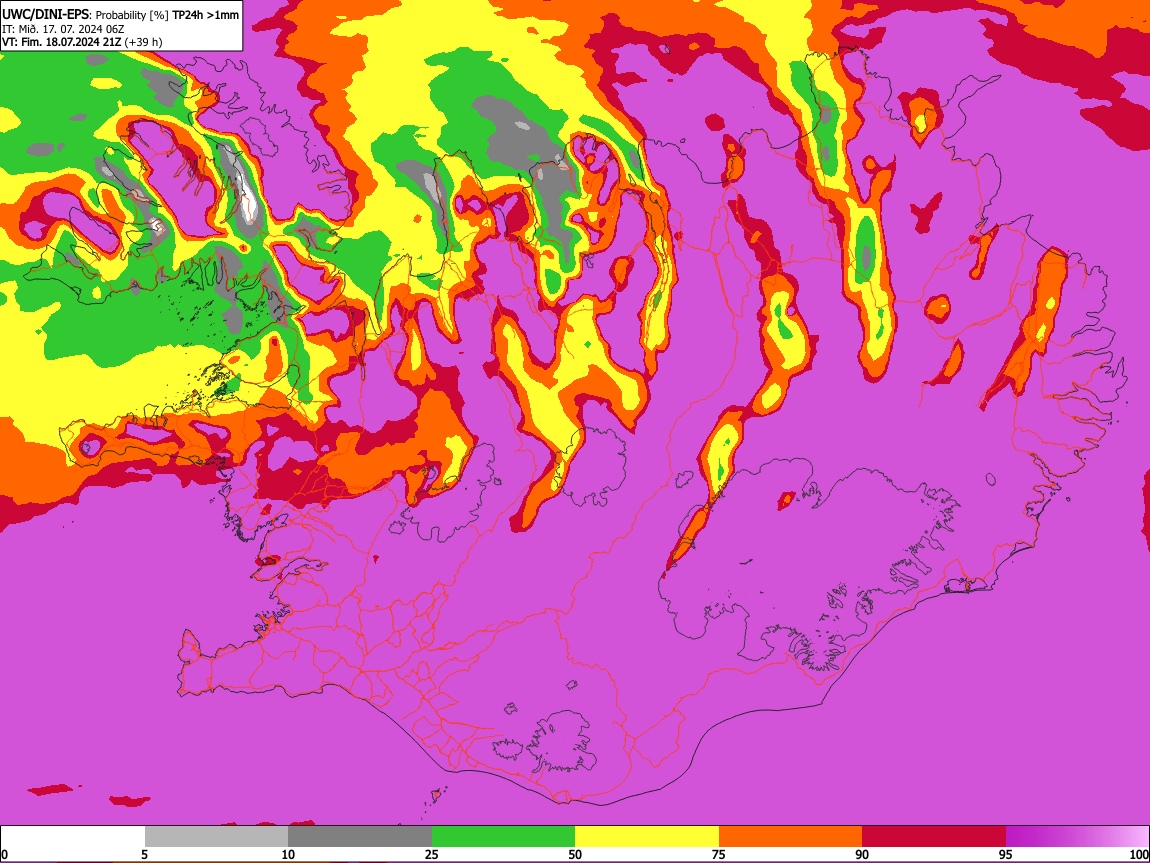The width and height of the screenshot is (1150, 863).
Task: Click the yellow 50–75% legend band
Action: tap(647, 837)
